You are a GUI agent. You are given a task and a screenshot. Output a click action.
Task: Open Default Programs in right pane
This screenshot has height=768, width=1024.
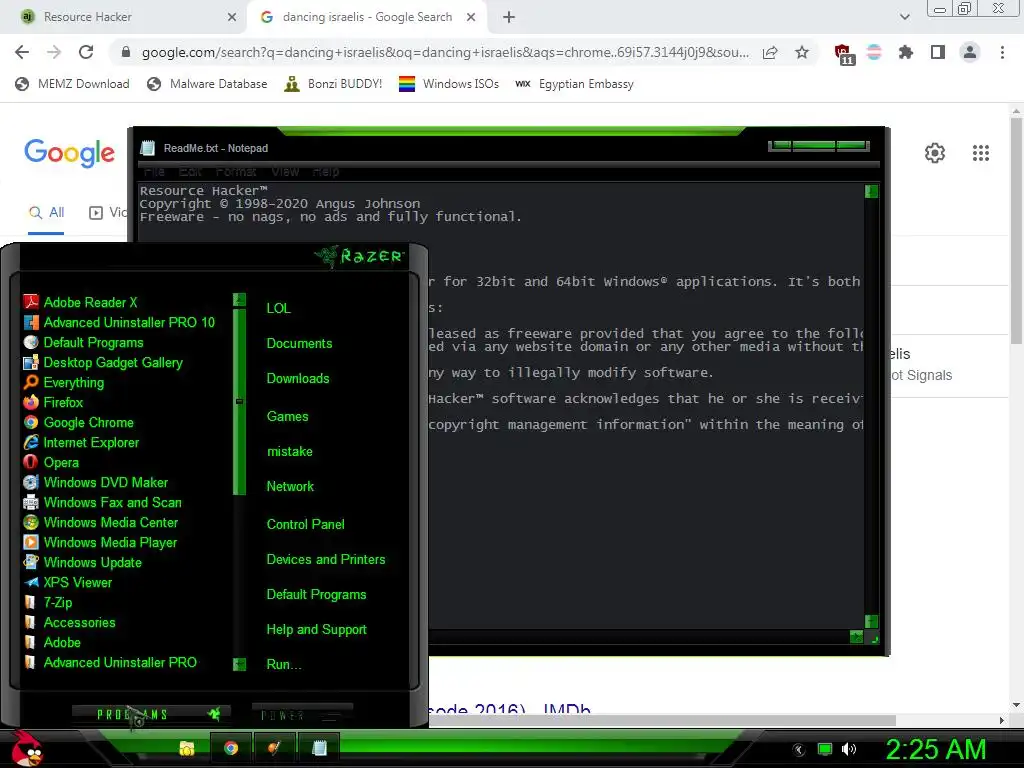(316, 595)
